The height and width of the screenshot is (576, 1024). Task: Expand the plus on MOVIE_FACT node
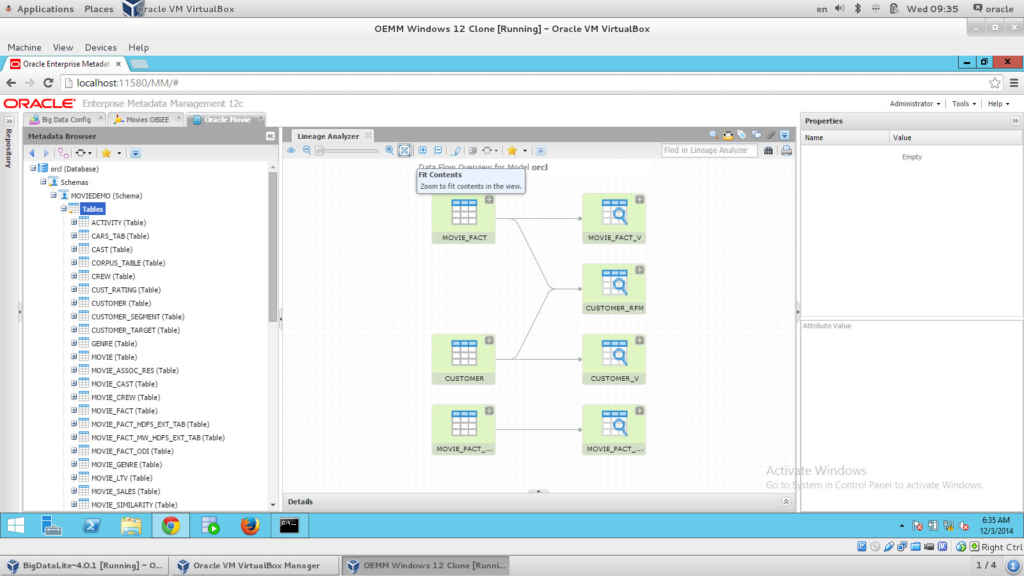click(x=489, y=199)
